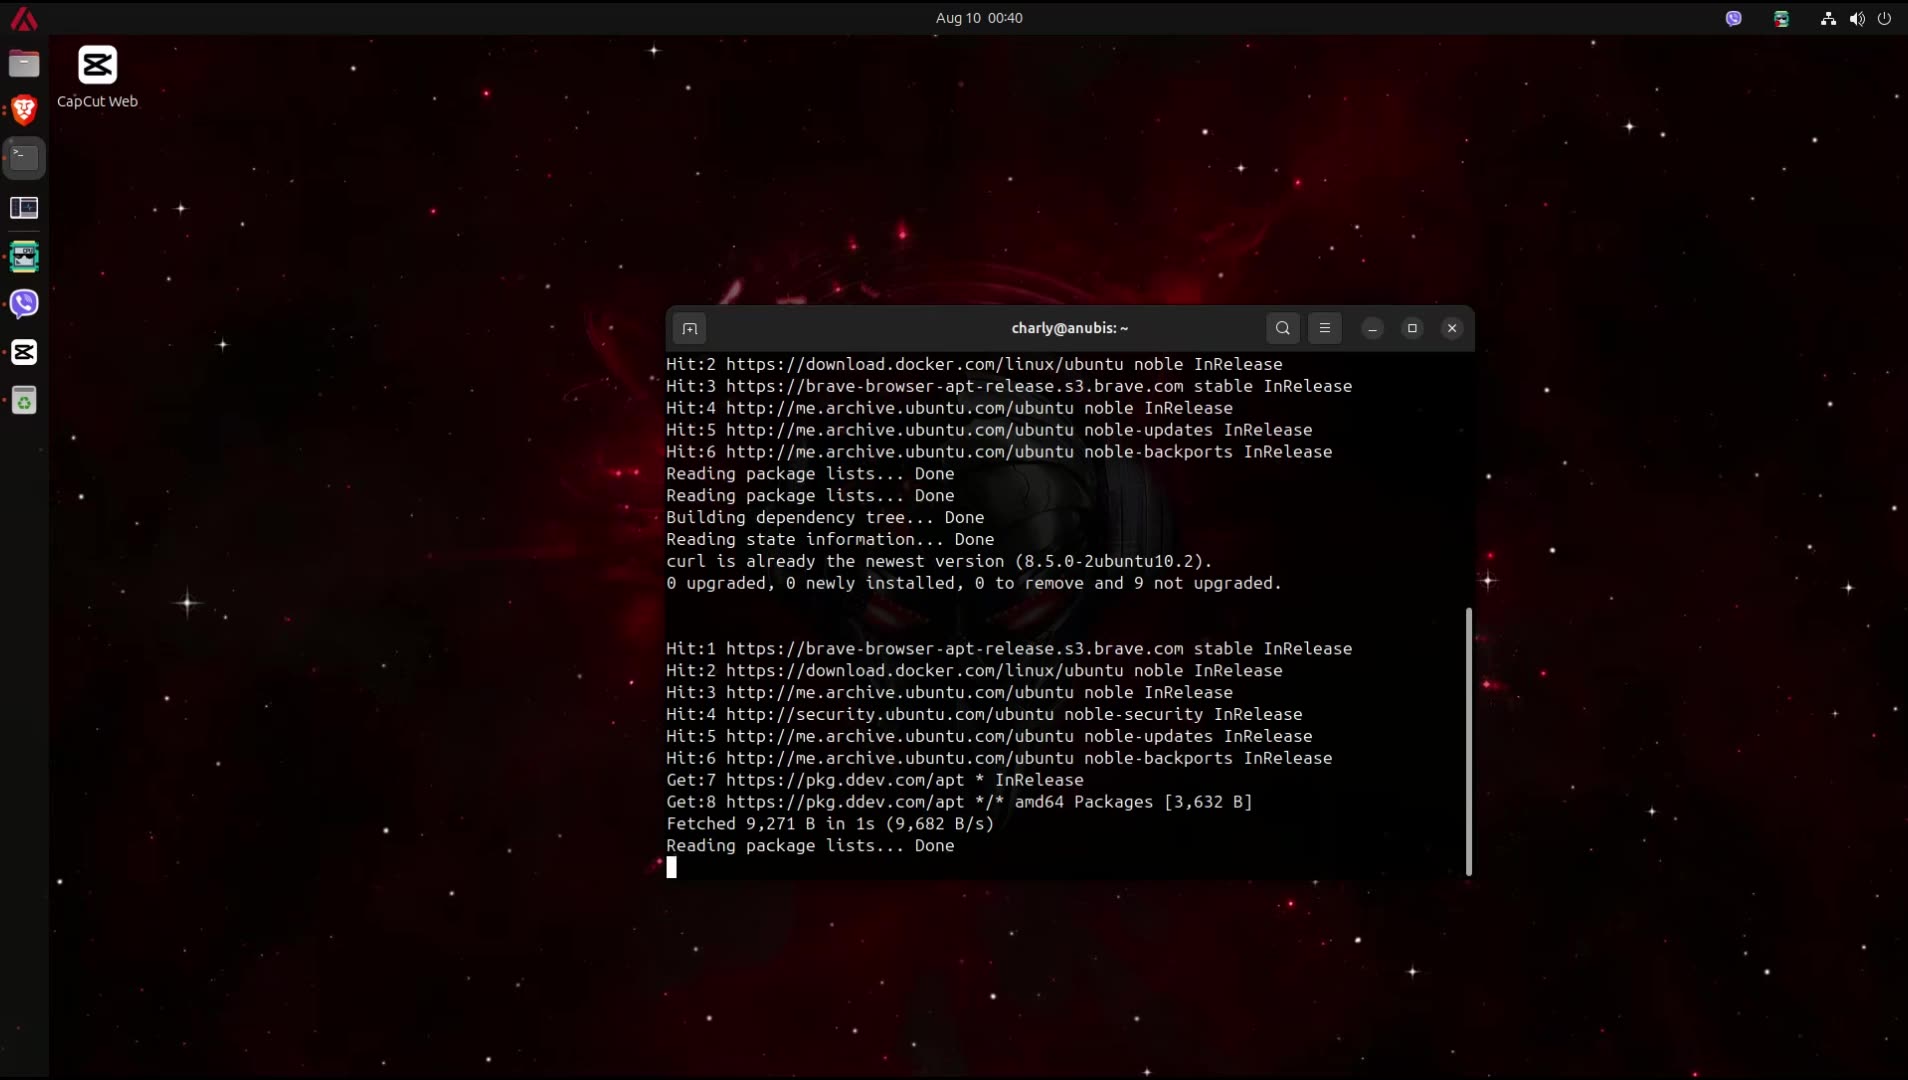Click the distro logo at top of the dock

pyautogui.click(x=24, y=17)
